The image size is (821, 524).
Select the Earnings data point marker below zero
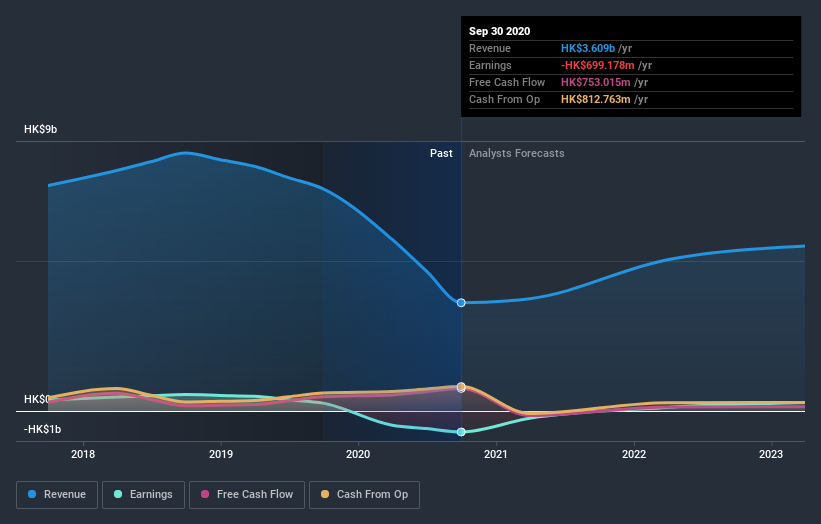point(461,432)
